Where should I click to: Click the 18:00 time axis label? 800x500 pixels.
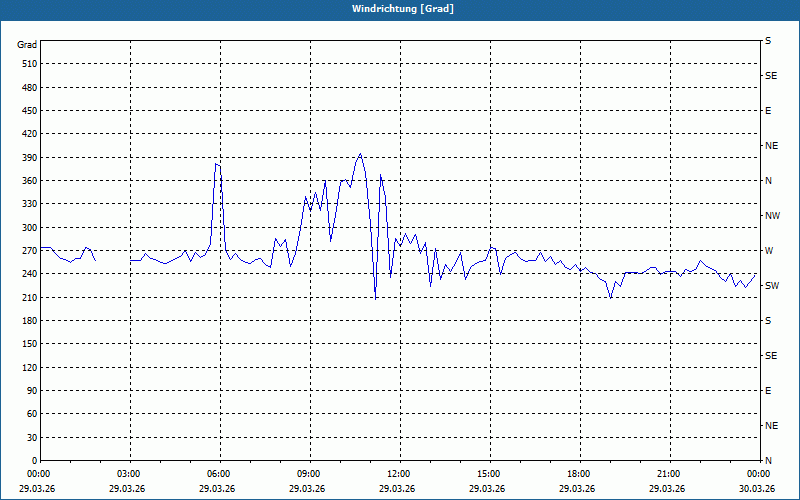click(579, 473)
